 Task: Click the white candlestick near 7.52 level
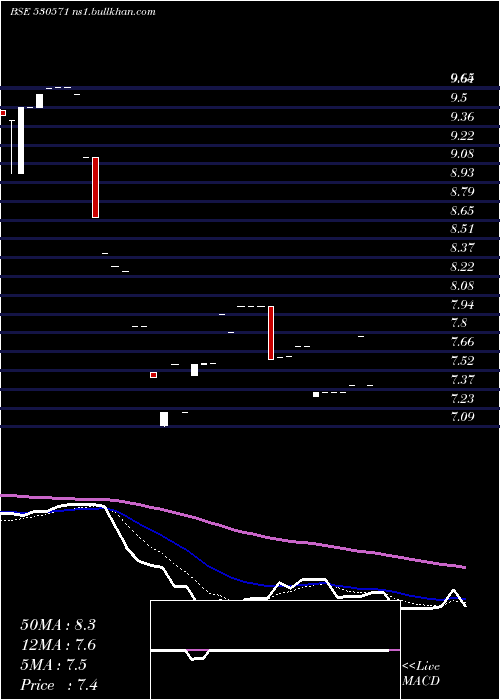[194, 370]
